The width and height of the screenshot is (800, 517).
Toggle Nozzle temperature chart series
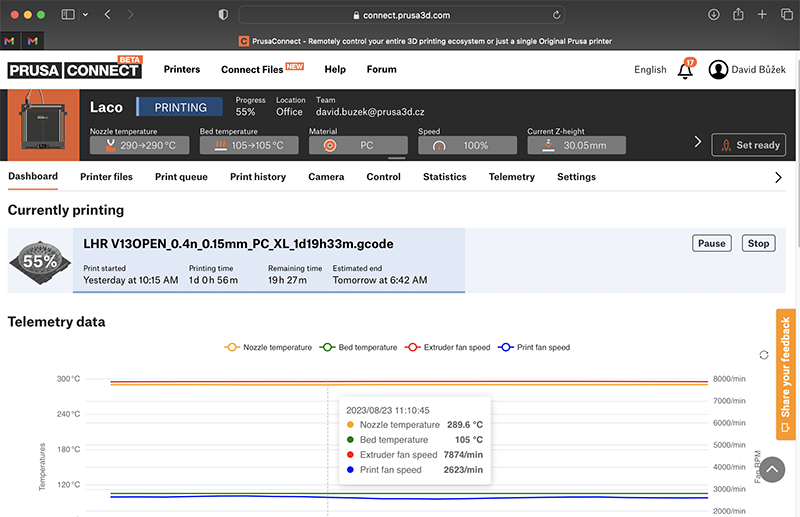(268, 347)
